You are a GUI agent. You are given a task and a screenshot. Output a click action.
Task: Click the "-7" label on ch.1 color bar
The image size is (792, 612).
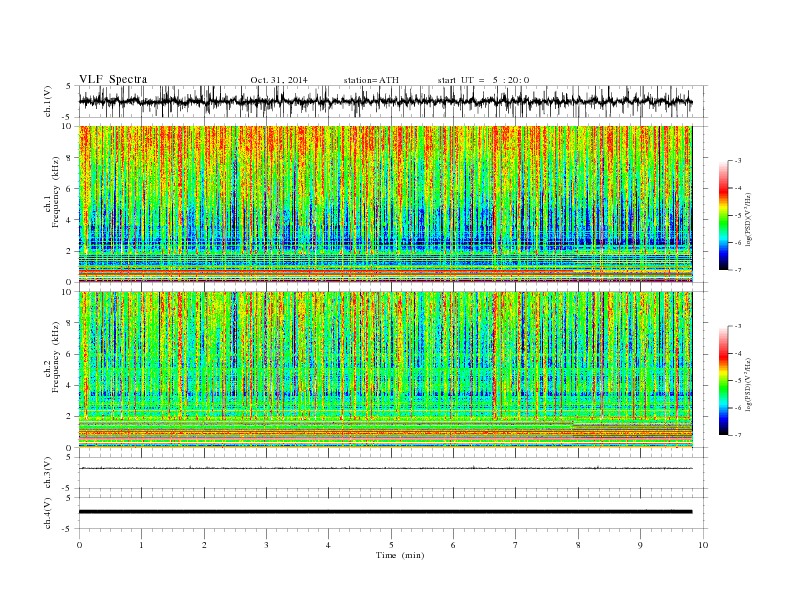point(738,270)
